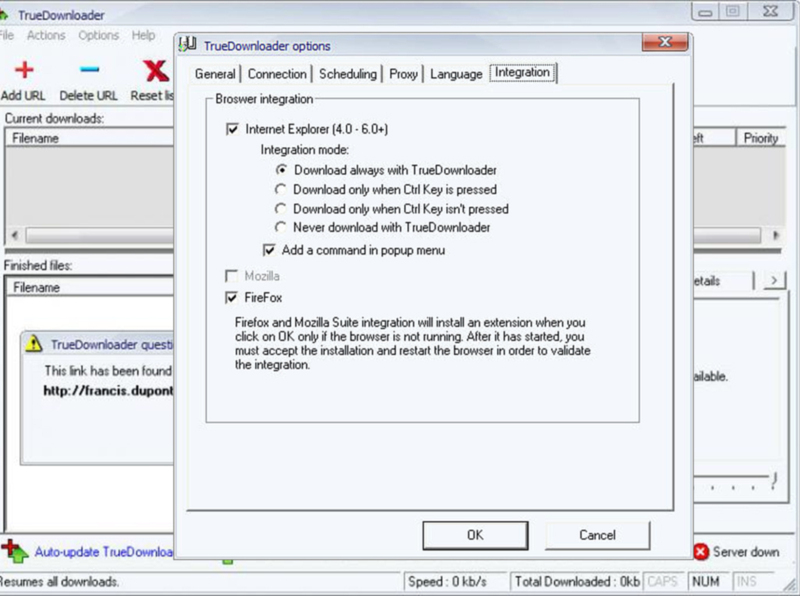Click the red plus Add URL icon
This screenshot has height=596, width=800.
tap(24, 70)
